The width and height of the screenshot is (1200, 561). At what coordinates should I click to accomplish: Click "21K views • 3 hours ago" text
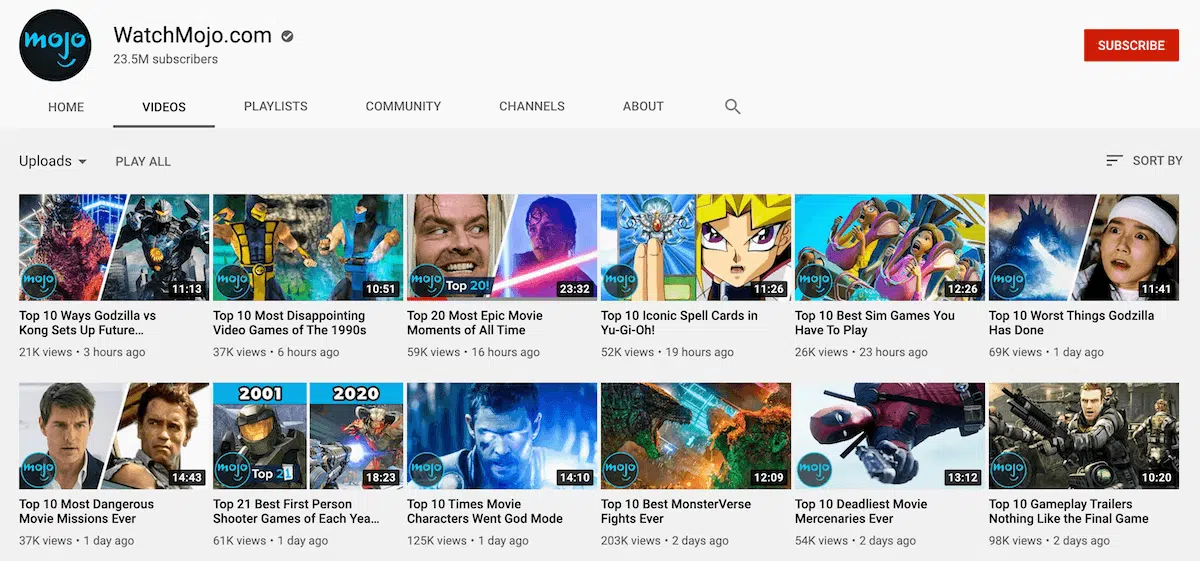[x=82, y=352]
